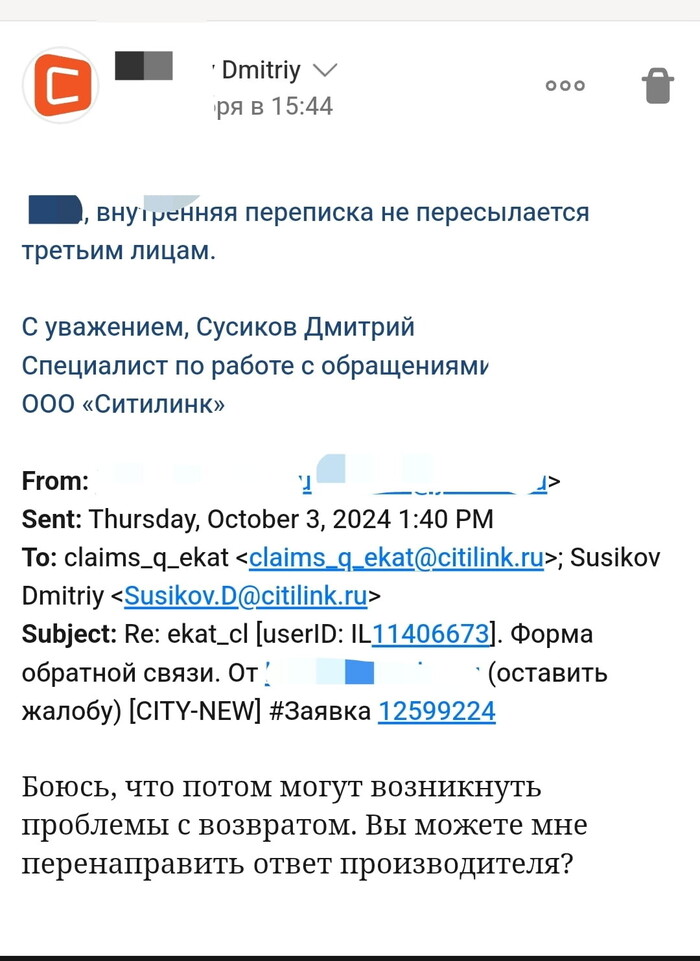Tap the orange Citilink sender avatar
The height and width of the screenshot is (961, 700).
coord(62,86)
